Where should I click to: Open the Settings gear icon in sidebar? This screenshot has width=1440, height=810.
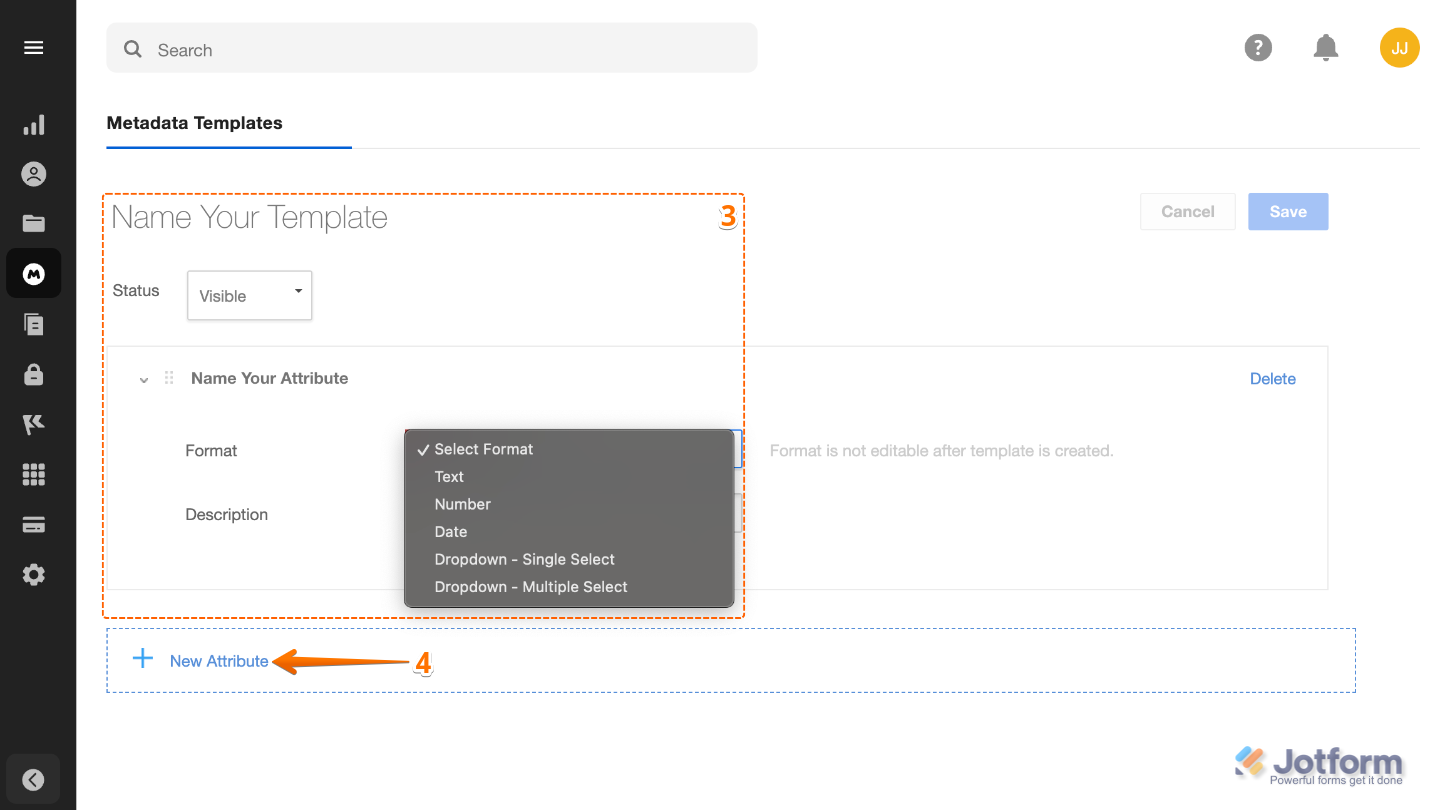click(x=33, y=574)
